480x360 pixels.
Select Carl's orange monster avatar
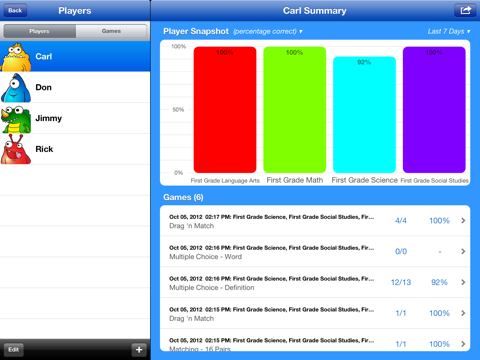point(16,57)
